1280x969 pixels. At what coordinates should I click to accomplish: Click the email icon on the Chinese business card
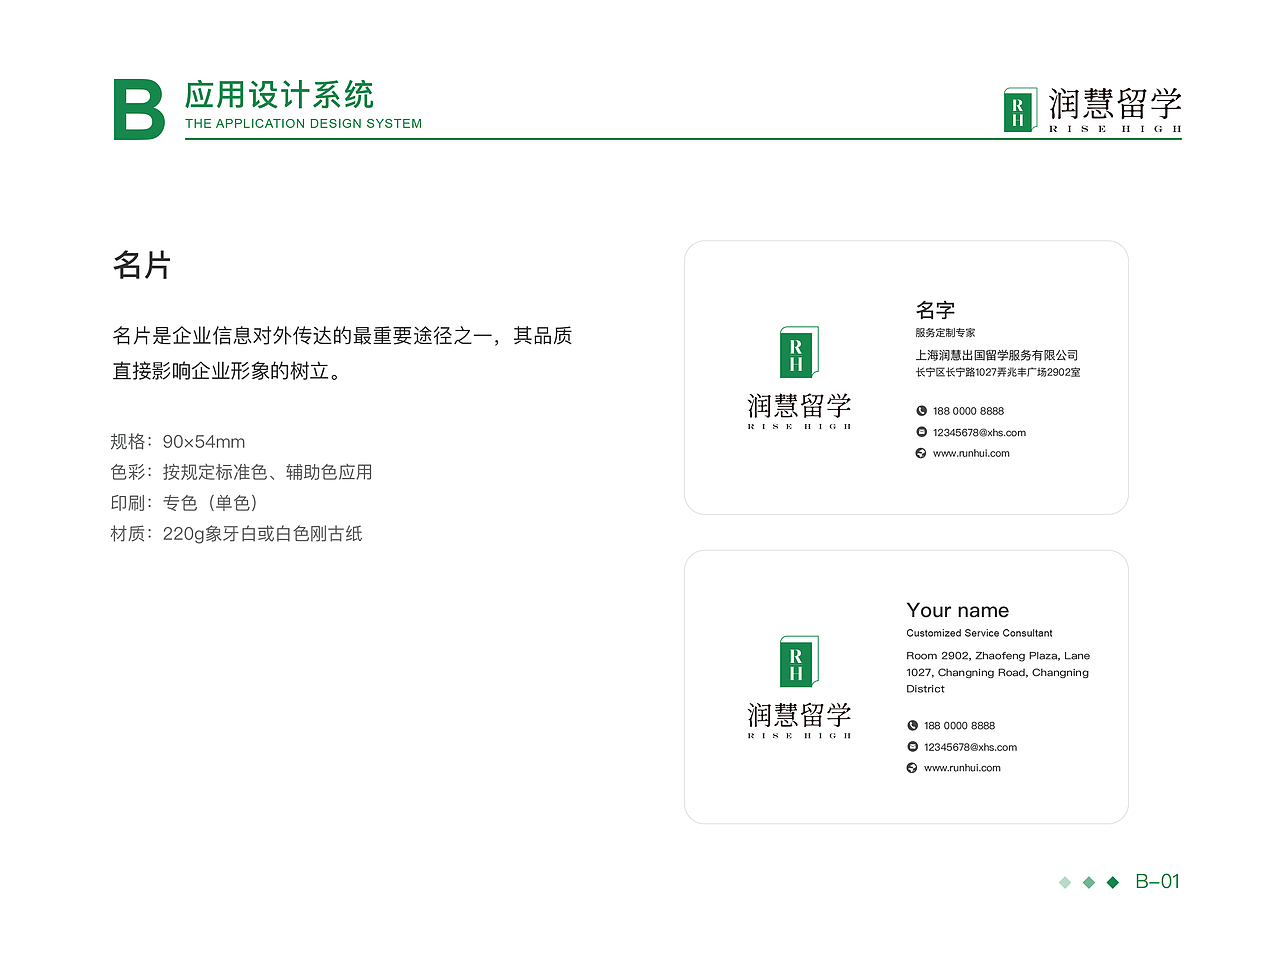pyautogui.click(x=921, y=432)
